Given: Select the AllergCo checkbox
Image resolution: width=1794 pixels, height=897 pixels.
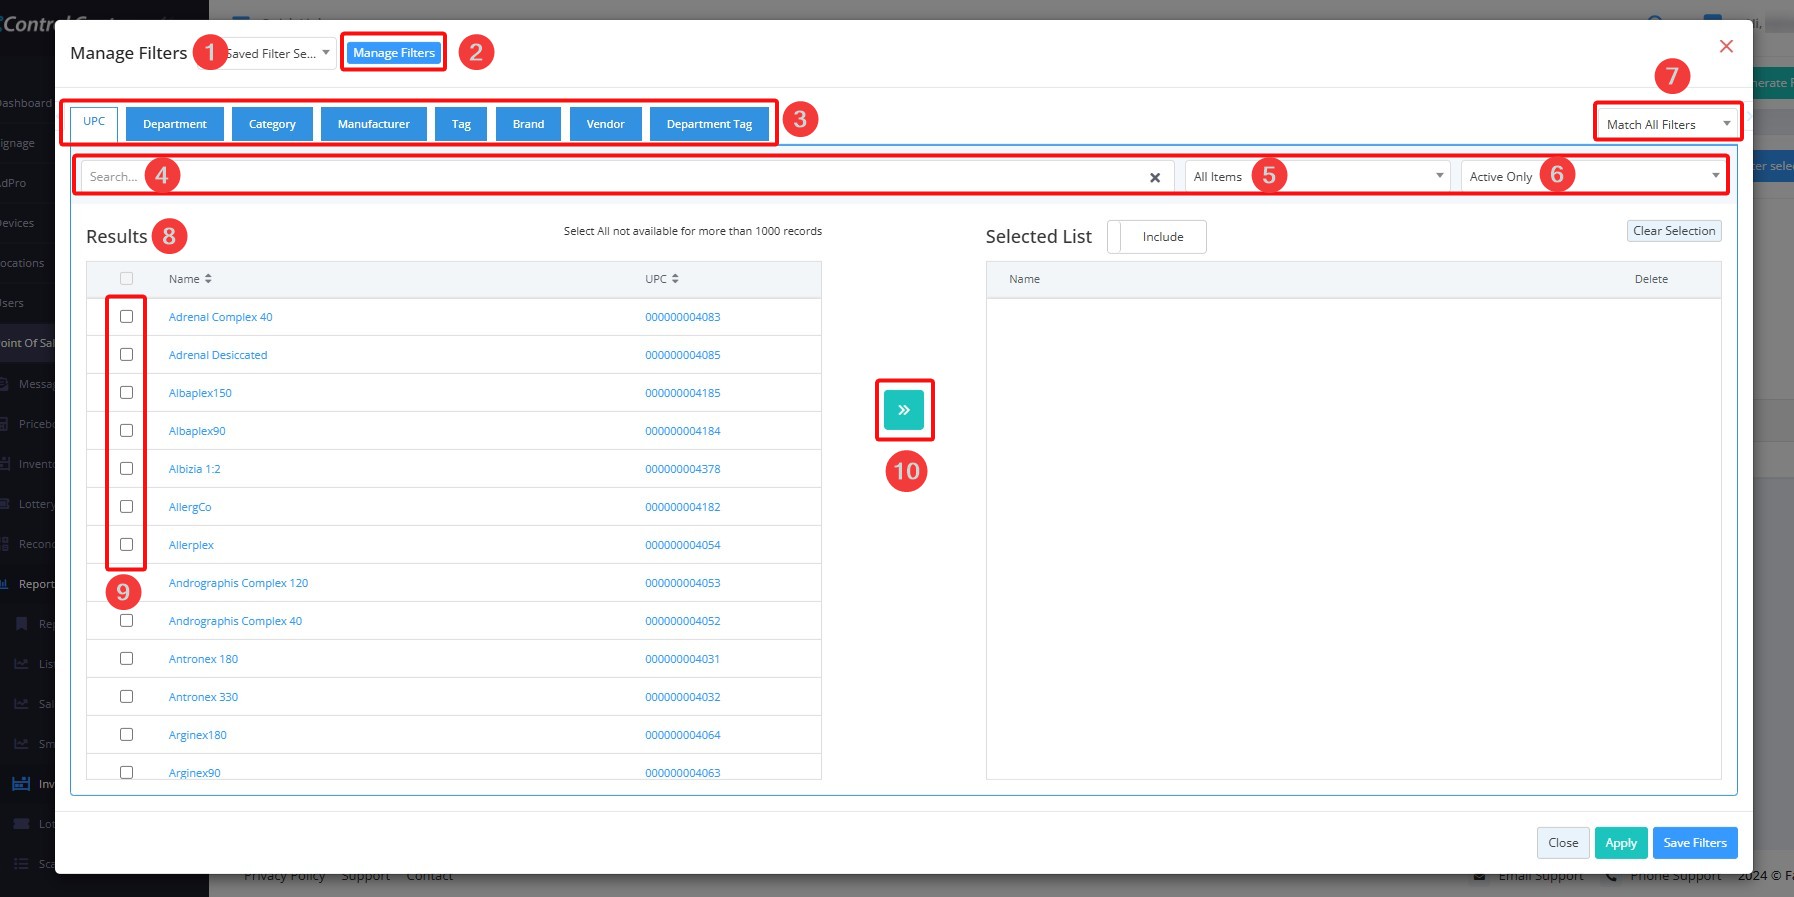Looking at the screenshot, I should coord(126,506).
